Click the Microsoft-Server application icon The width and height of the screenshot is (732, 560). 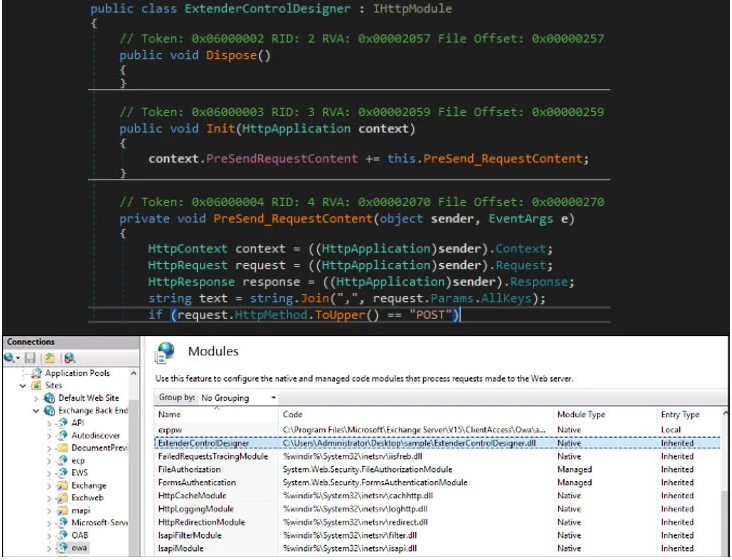tap(62, 523)
